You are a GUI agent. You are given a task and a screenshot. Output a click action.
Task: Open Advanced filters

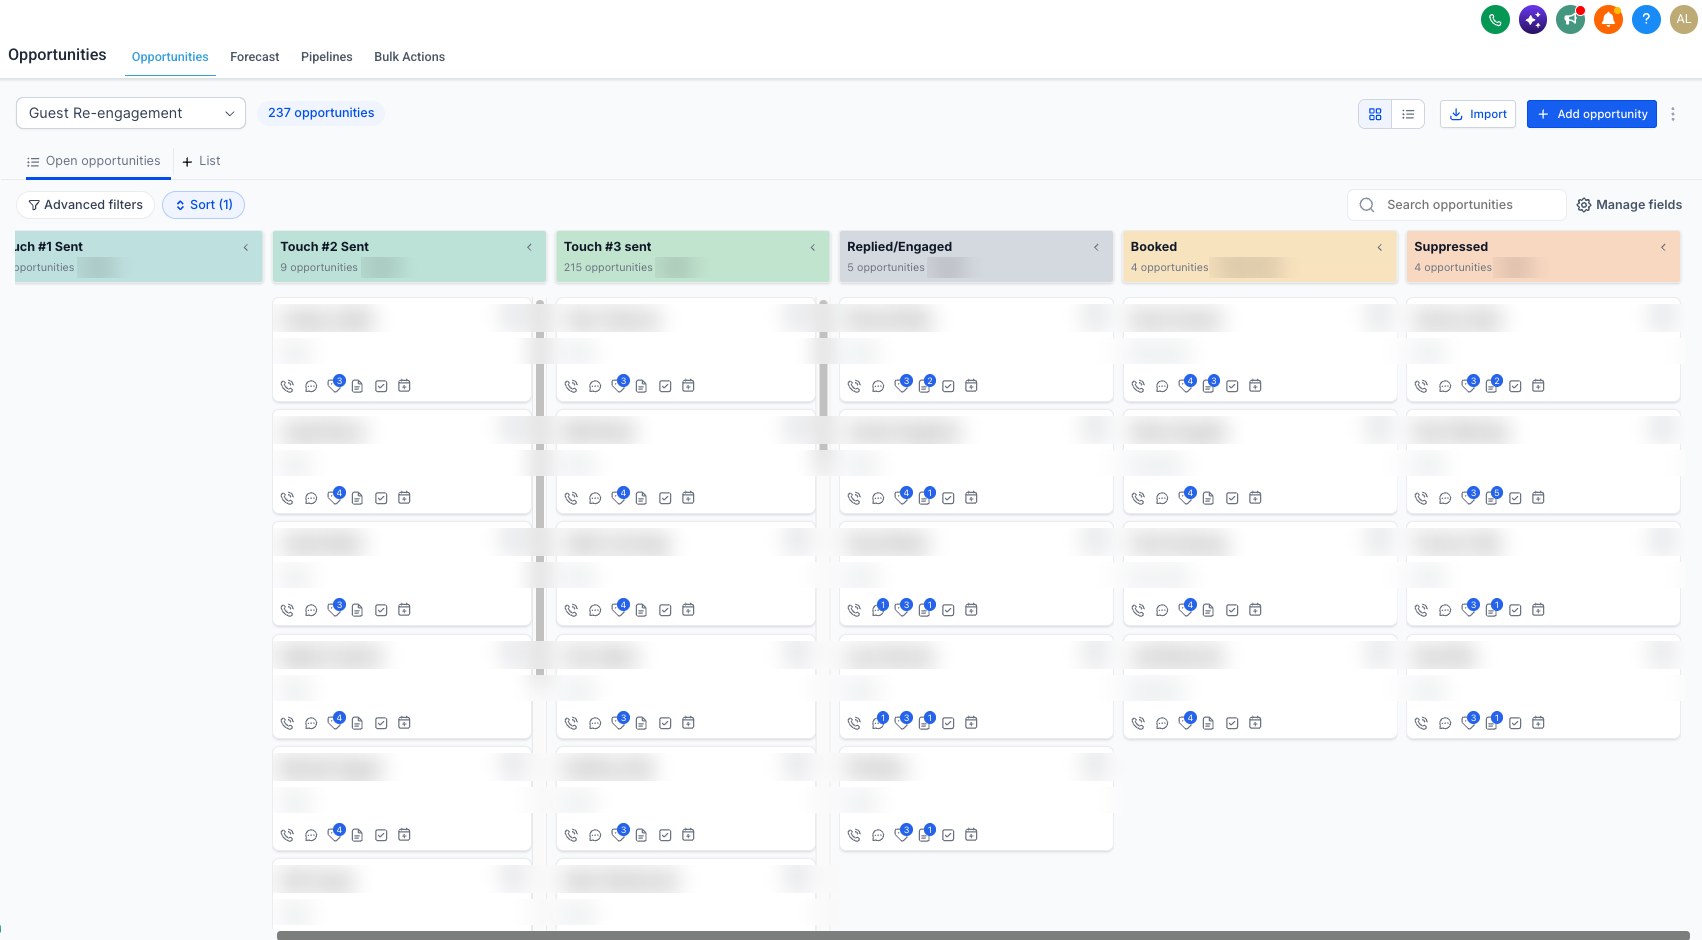(x=85, y=205)
